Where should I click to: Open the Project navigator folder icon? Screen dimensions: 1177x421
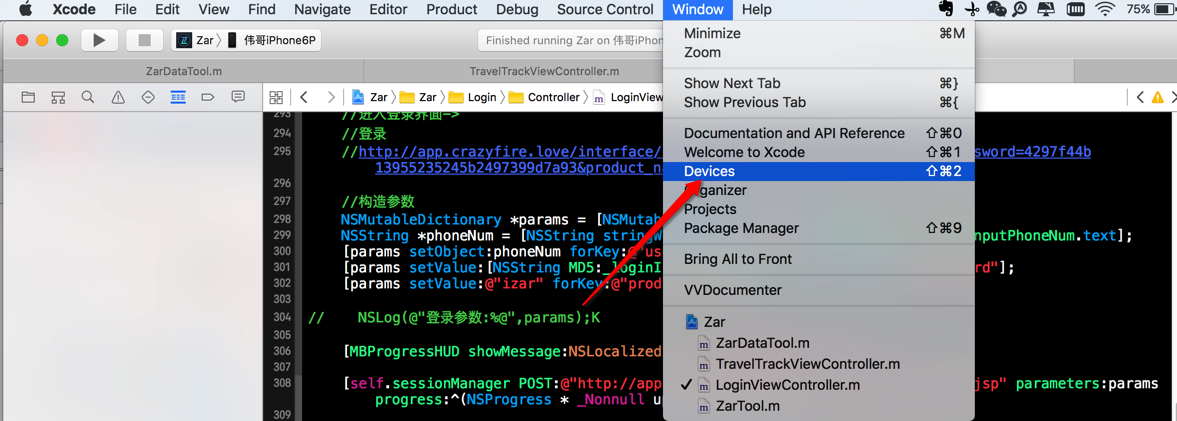28,97
